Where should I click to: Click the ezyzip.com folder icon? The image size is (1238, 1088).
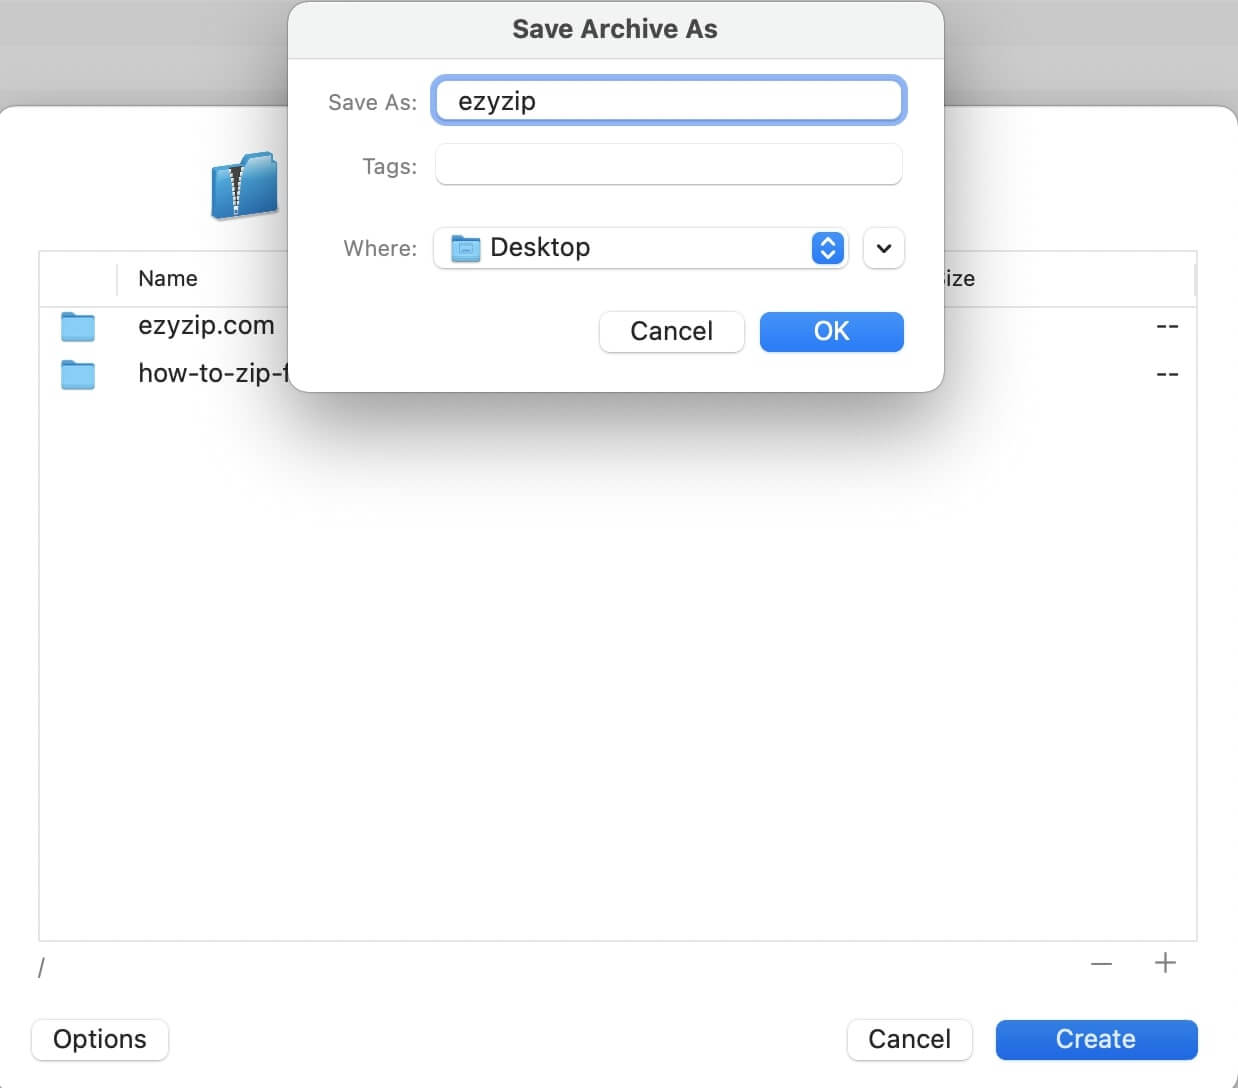tap(77, 326)
